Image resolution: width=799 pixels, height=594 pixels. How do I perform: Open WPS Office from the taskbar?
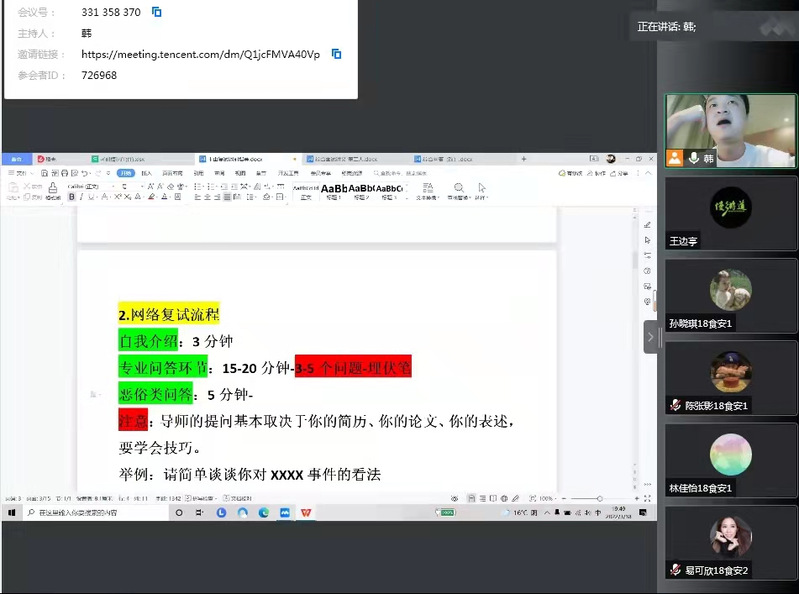pos(307,512)
